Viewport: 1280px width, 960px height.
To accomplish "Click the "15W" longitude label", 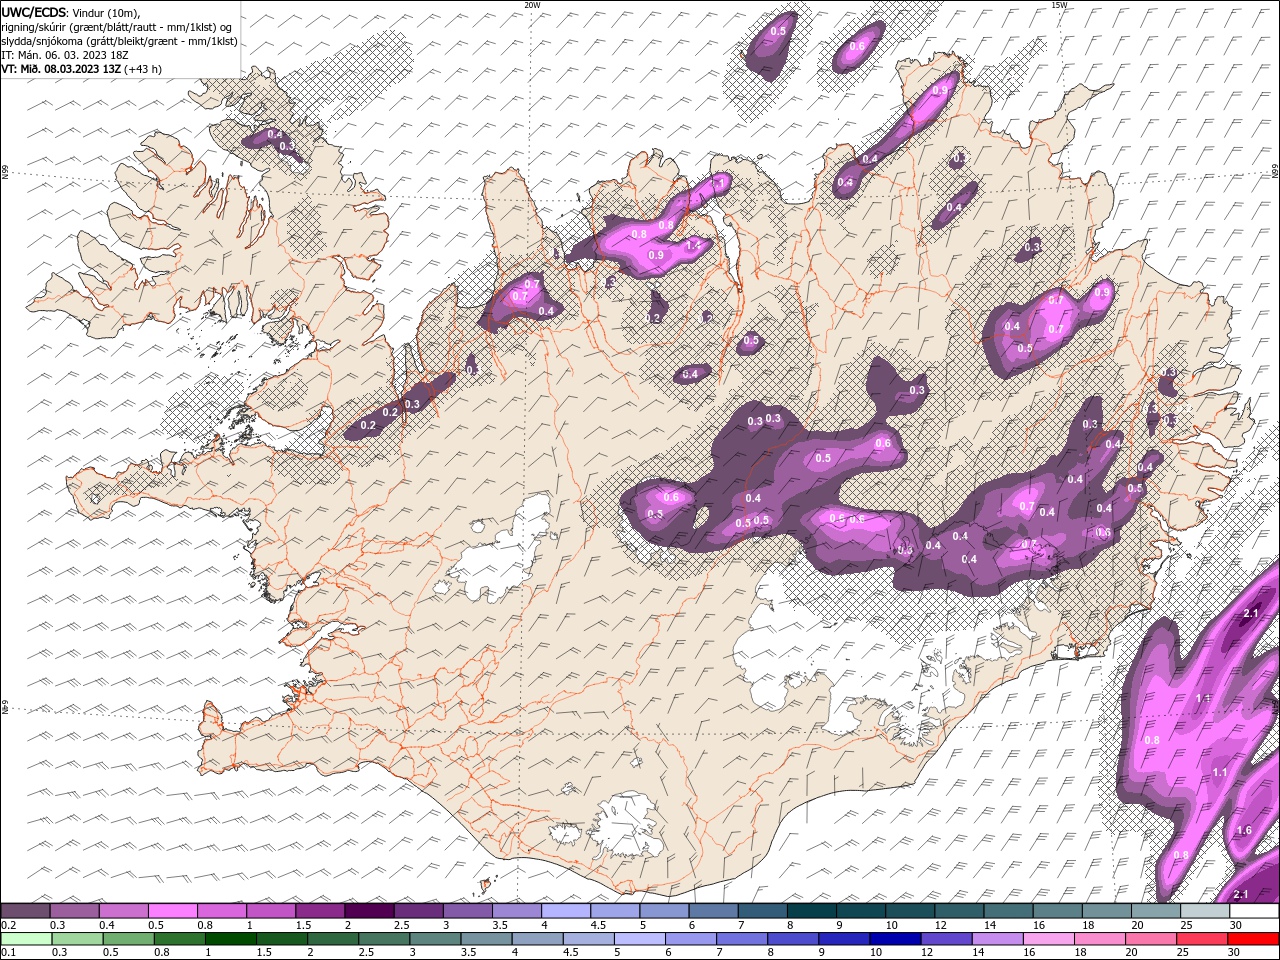I will pos(1059,5).
